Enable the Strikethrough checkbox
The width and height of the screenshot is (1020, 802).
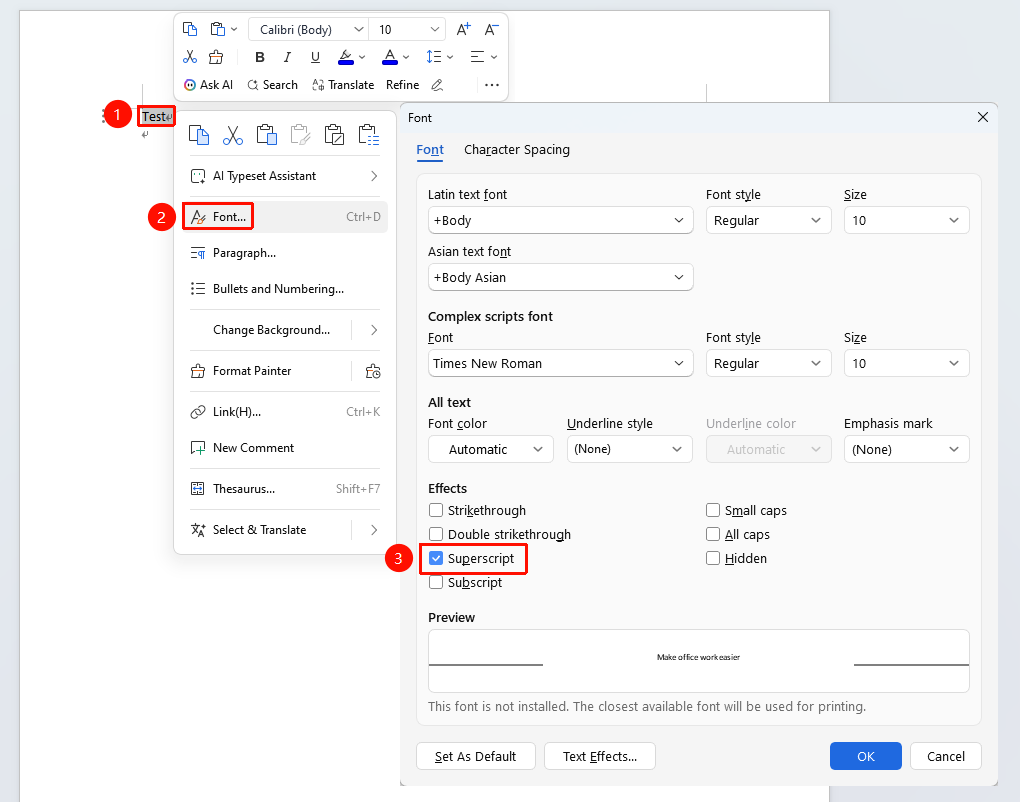(436, 511)
